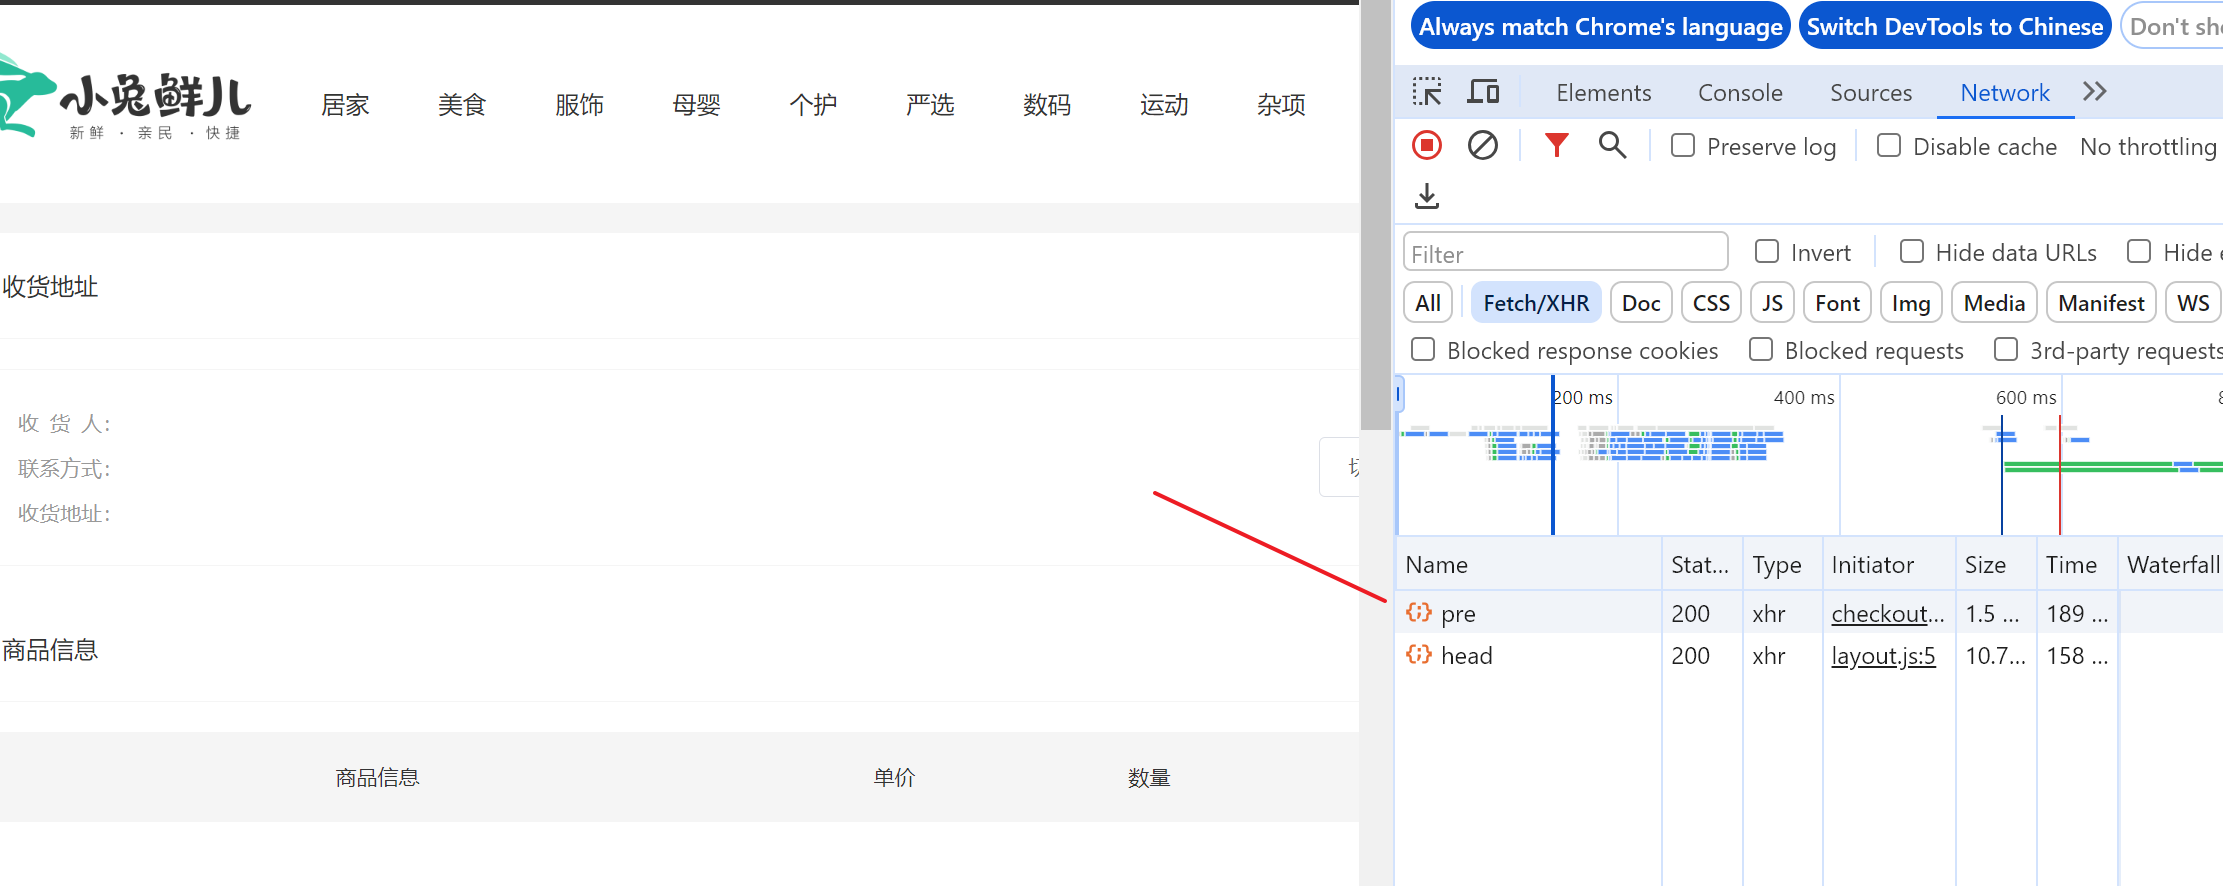Sort by the Status column header

(x=1701, y=564)
